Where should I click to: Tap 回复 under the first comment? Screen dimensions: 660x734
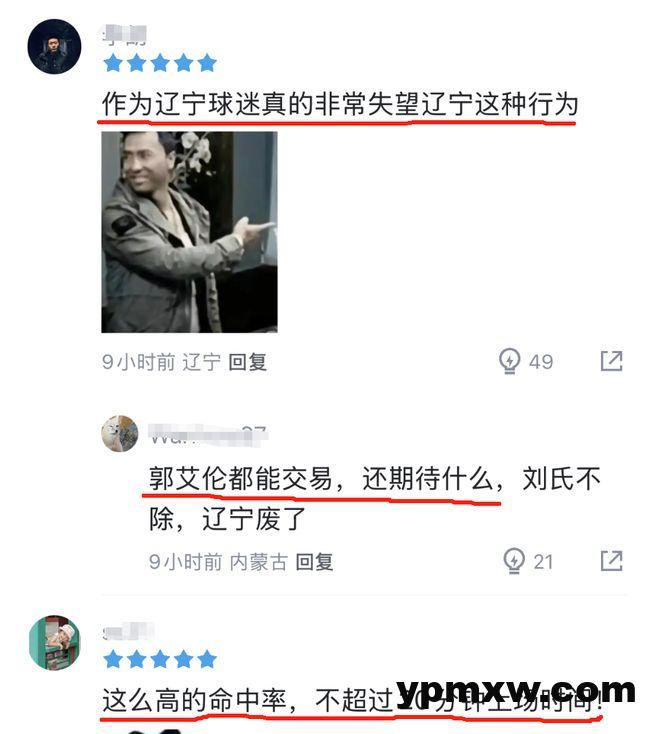[248, 362]
